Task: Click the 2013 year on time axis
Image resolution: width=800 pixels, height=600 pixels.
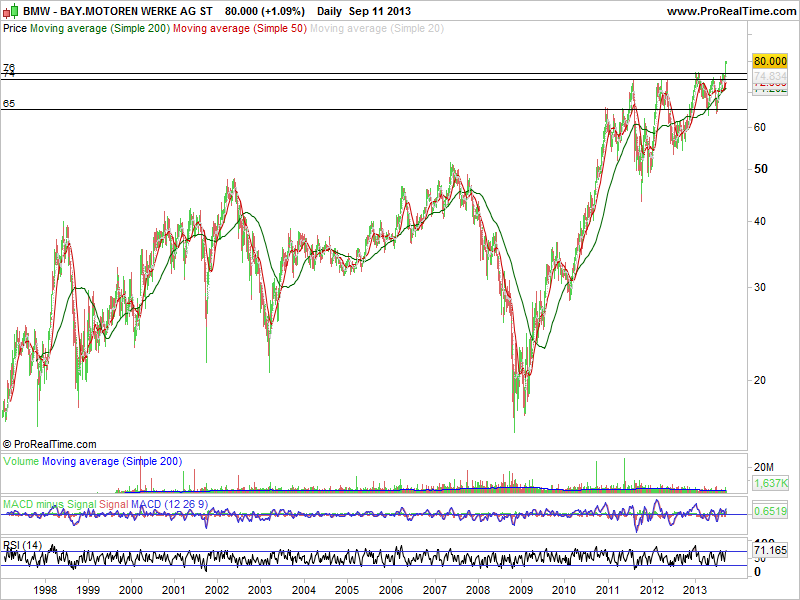Action: click(695, 590)
